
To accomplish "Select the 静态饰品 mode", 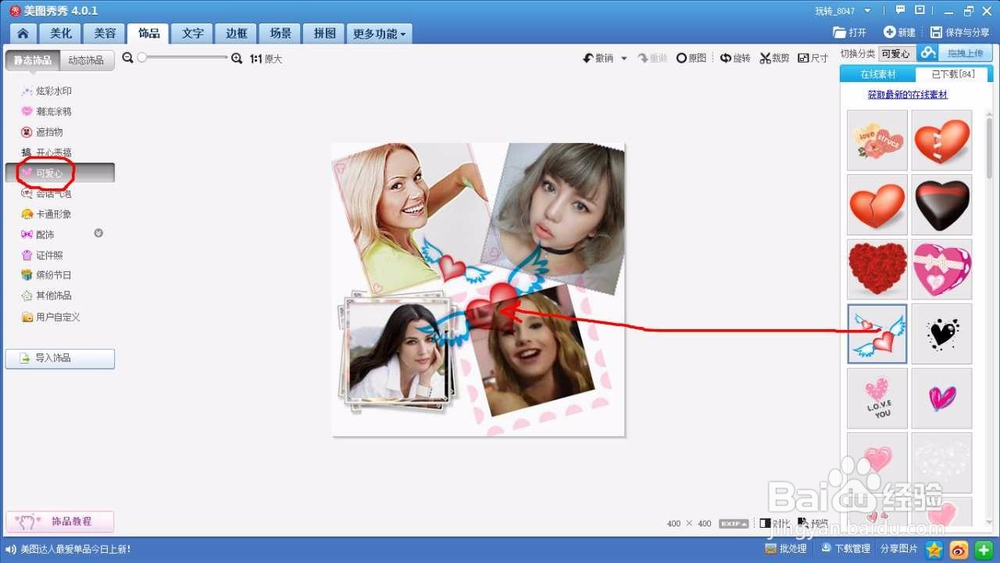I will tap(33, 60).
